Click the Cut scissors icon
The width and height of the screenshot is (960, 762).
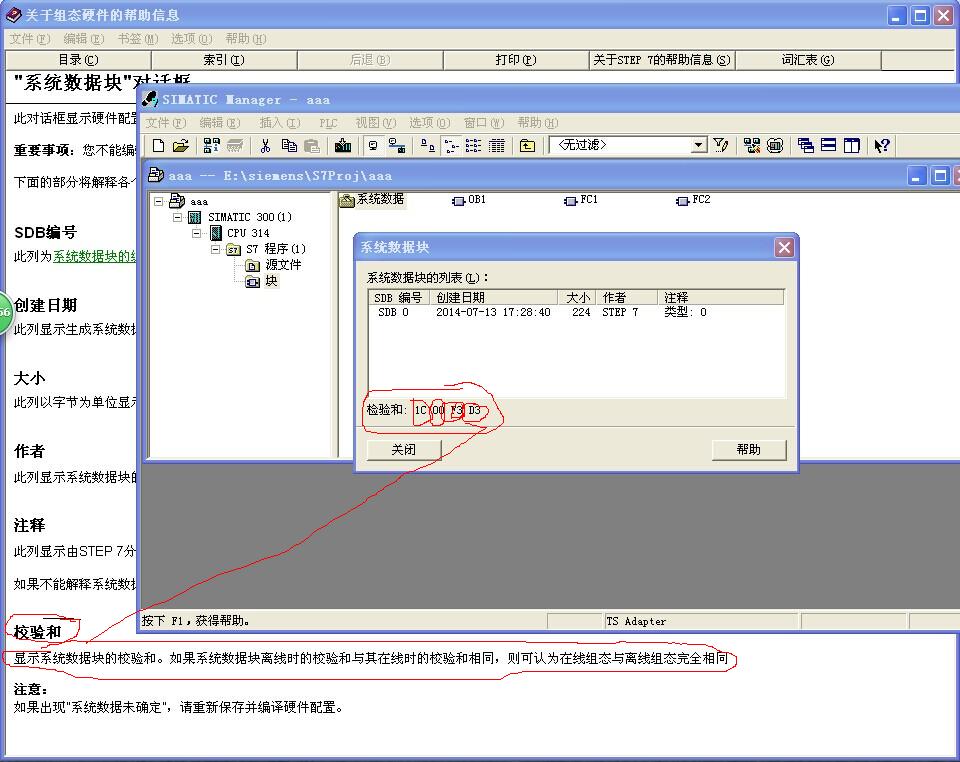(x=265, y=146)
